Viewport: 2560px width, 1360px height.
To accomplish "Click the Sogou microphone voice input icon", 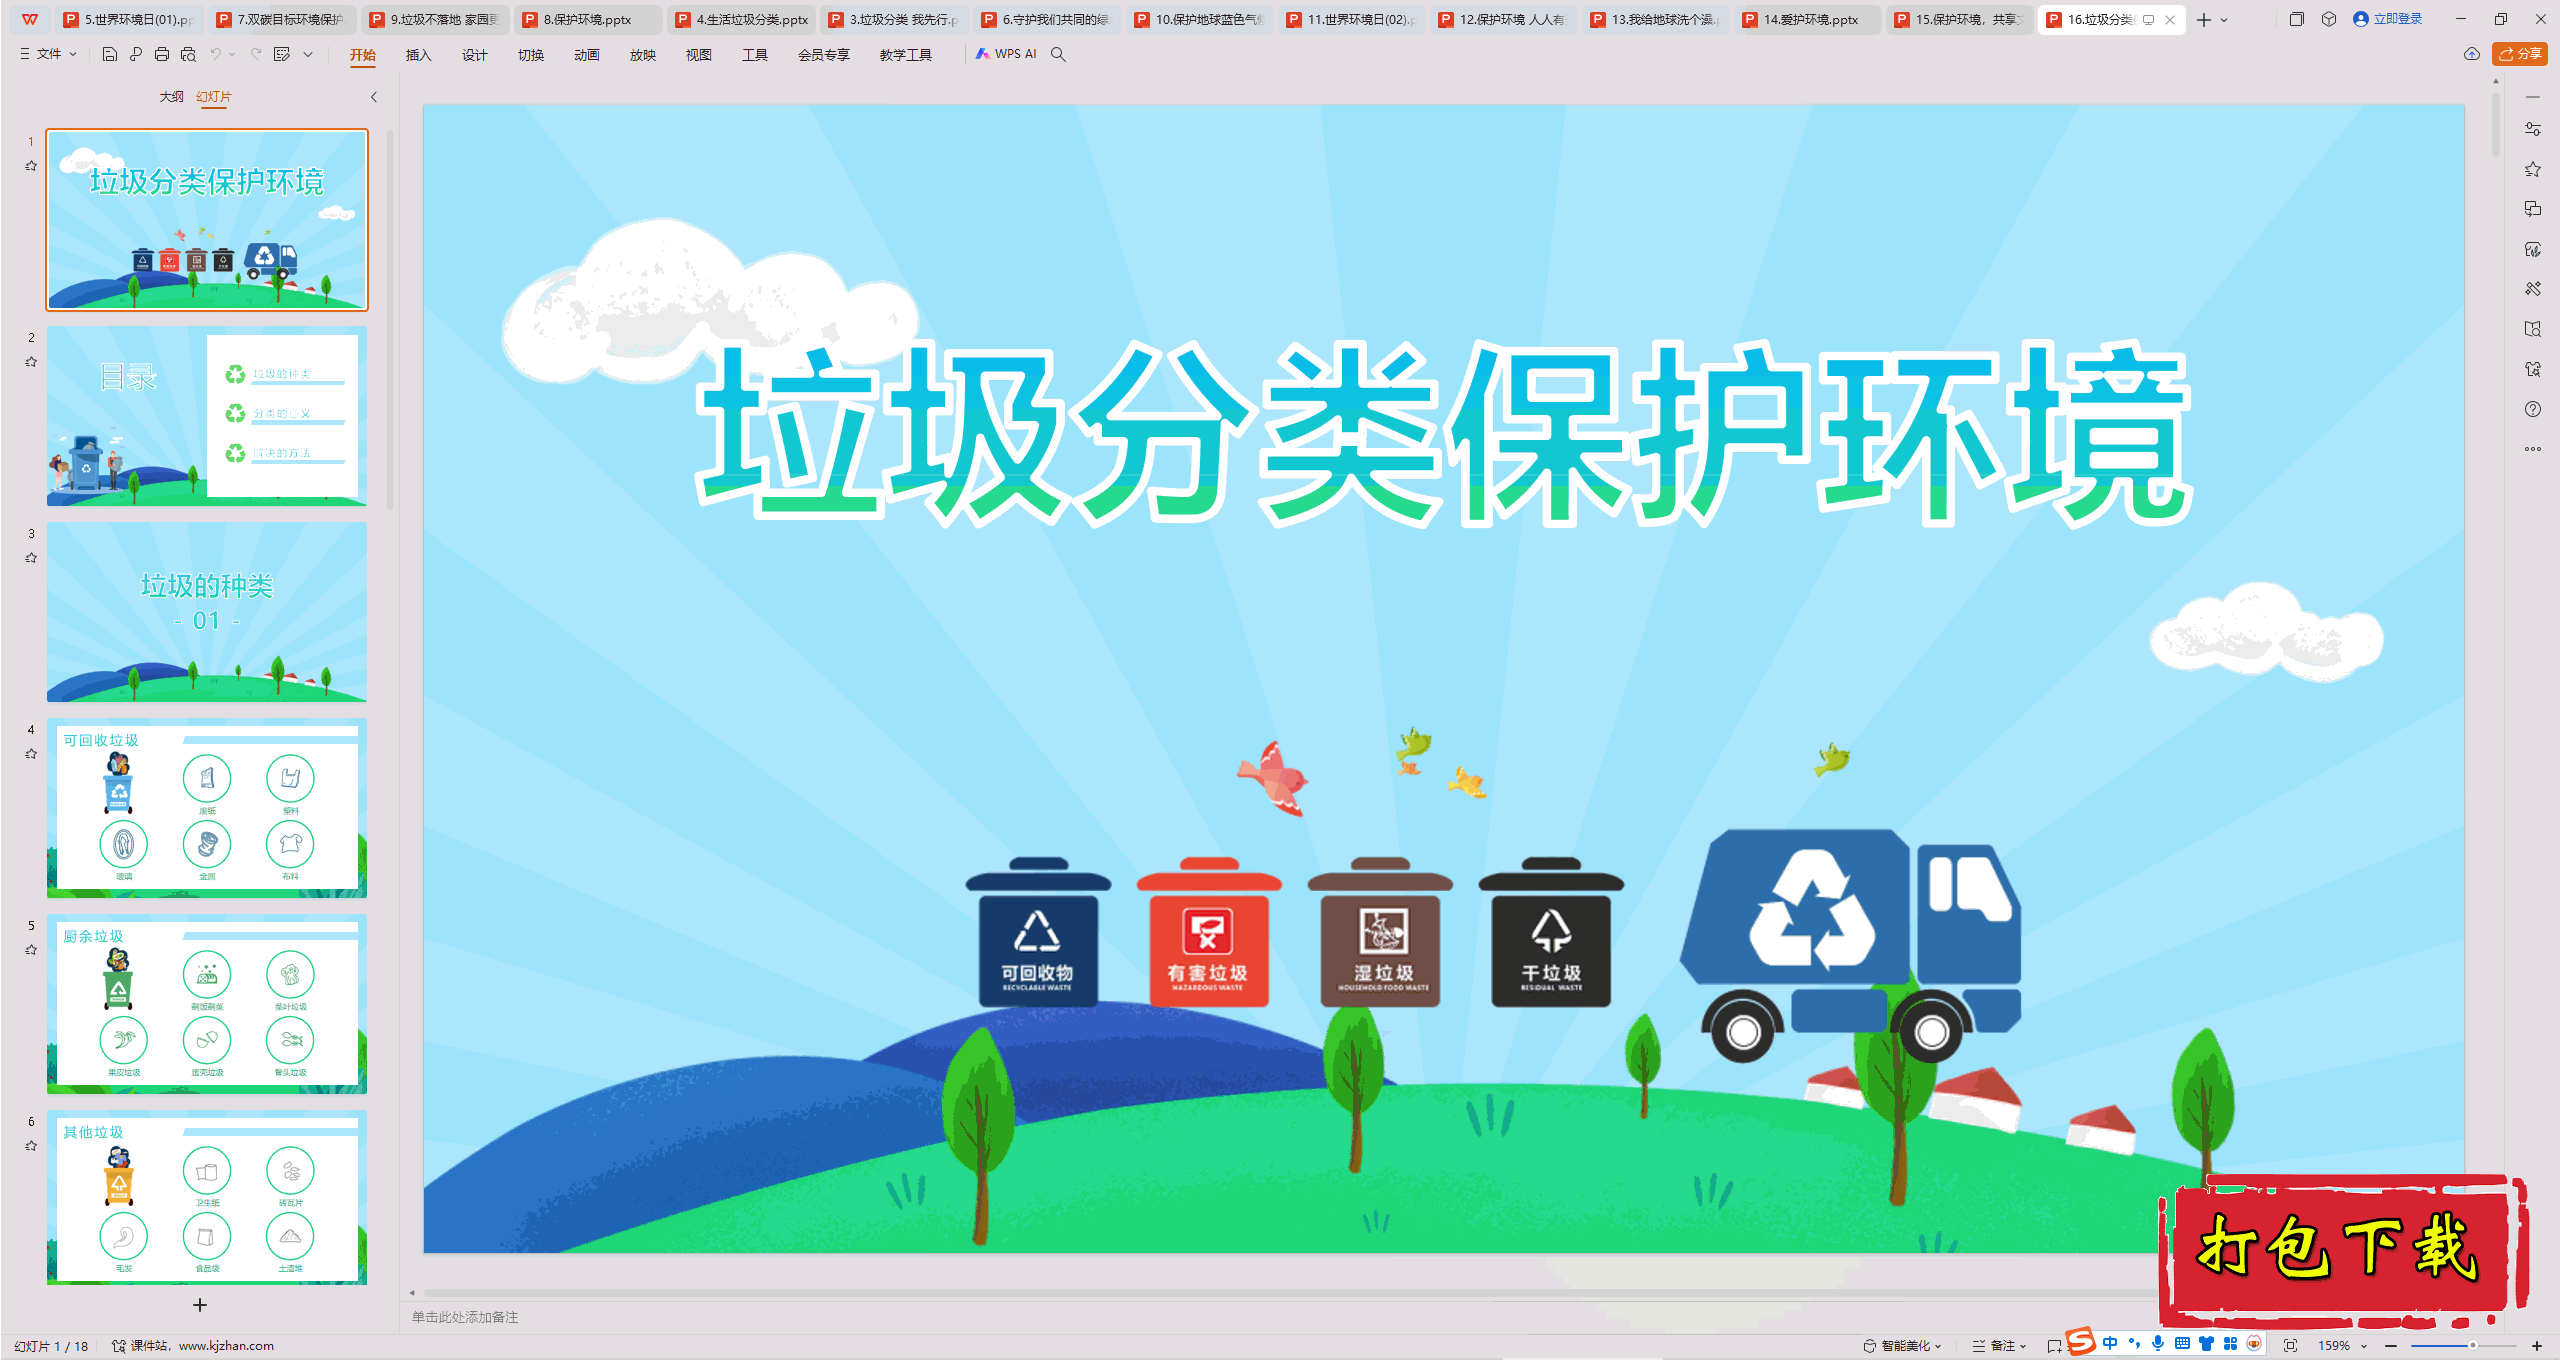I will pyautogui.click(x=2158, y=1343).
